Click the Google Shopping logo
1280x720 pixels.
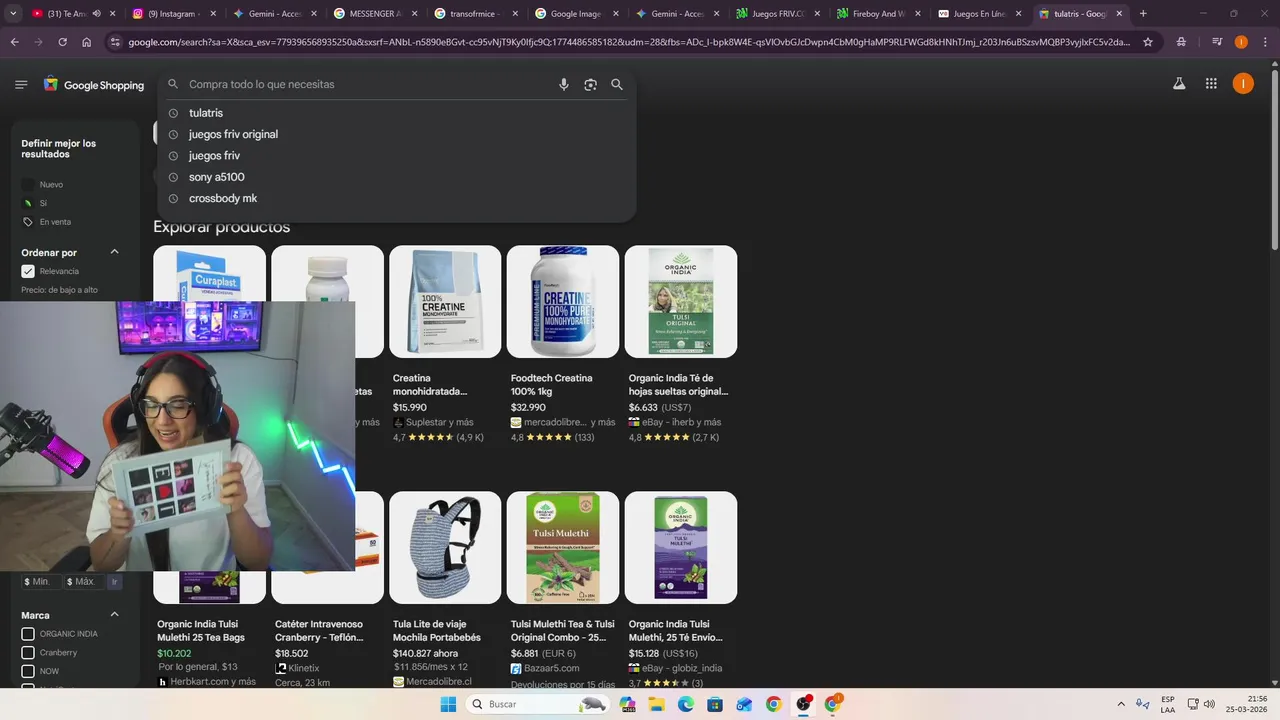(x=94, y=85)
